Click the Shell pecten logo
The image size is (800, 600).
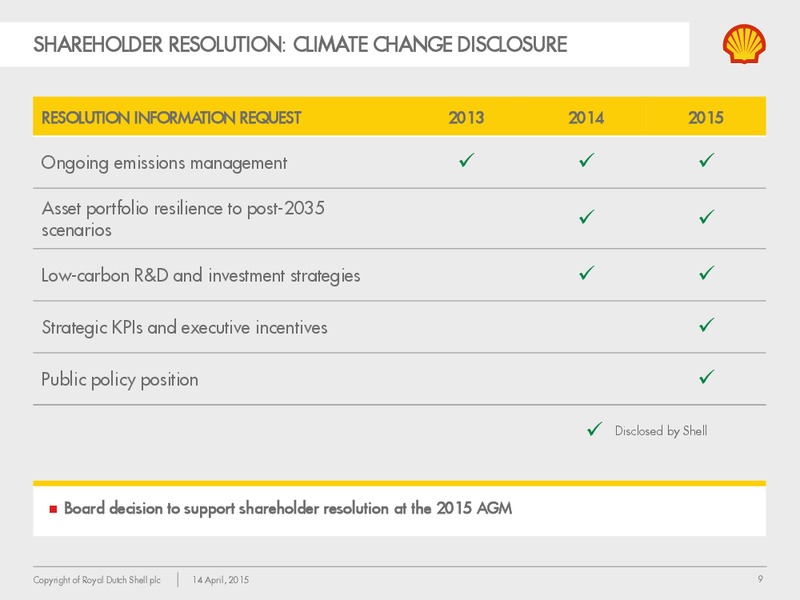point(744,44)
